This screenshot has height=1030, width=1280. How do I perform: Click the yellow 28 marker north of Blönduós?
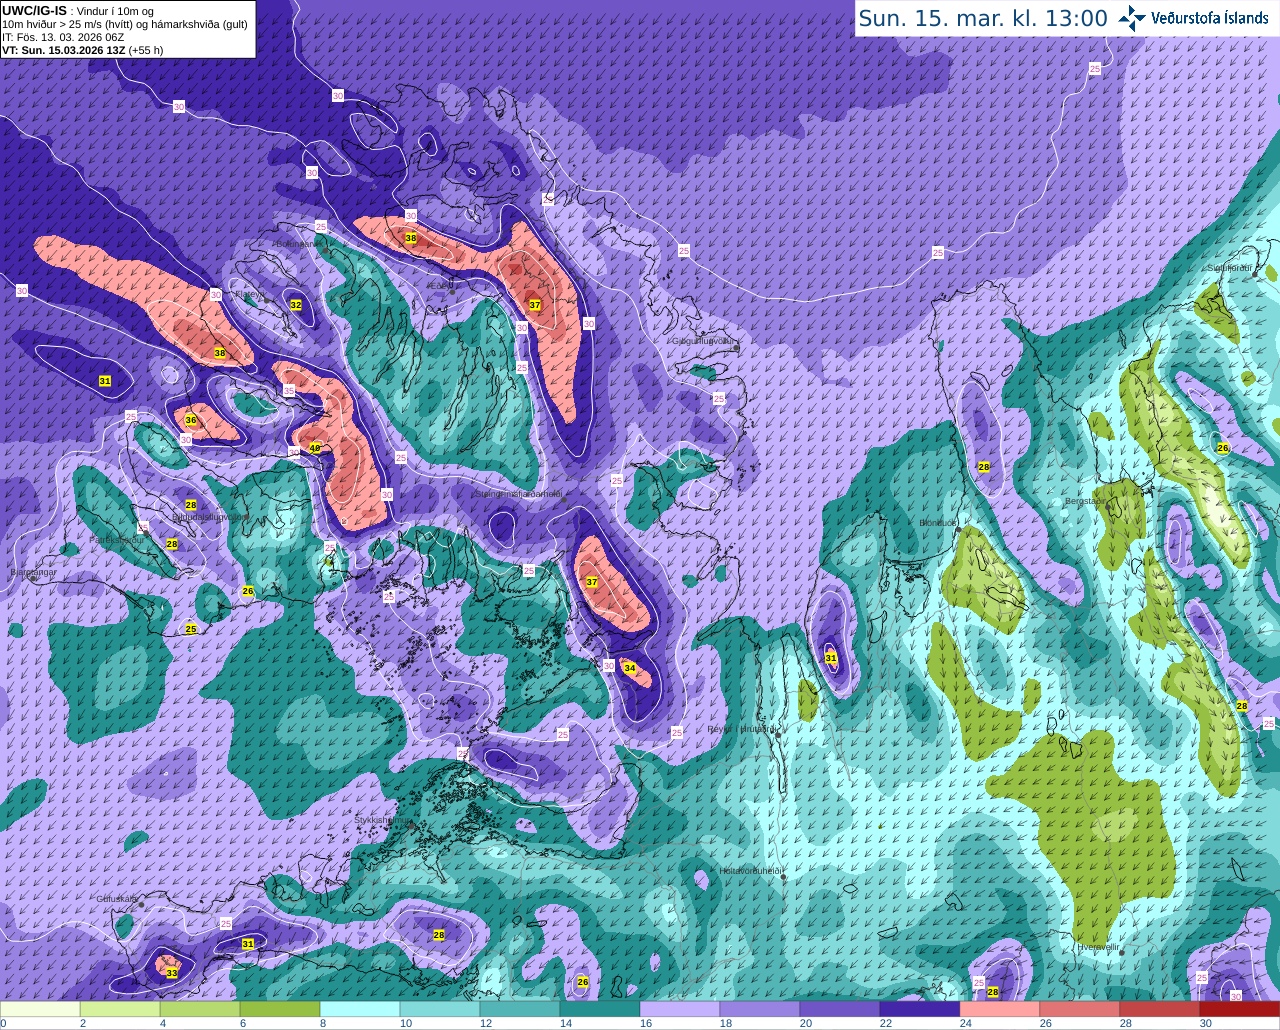(x=984, y=467)
